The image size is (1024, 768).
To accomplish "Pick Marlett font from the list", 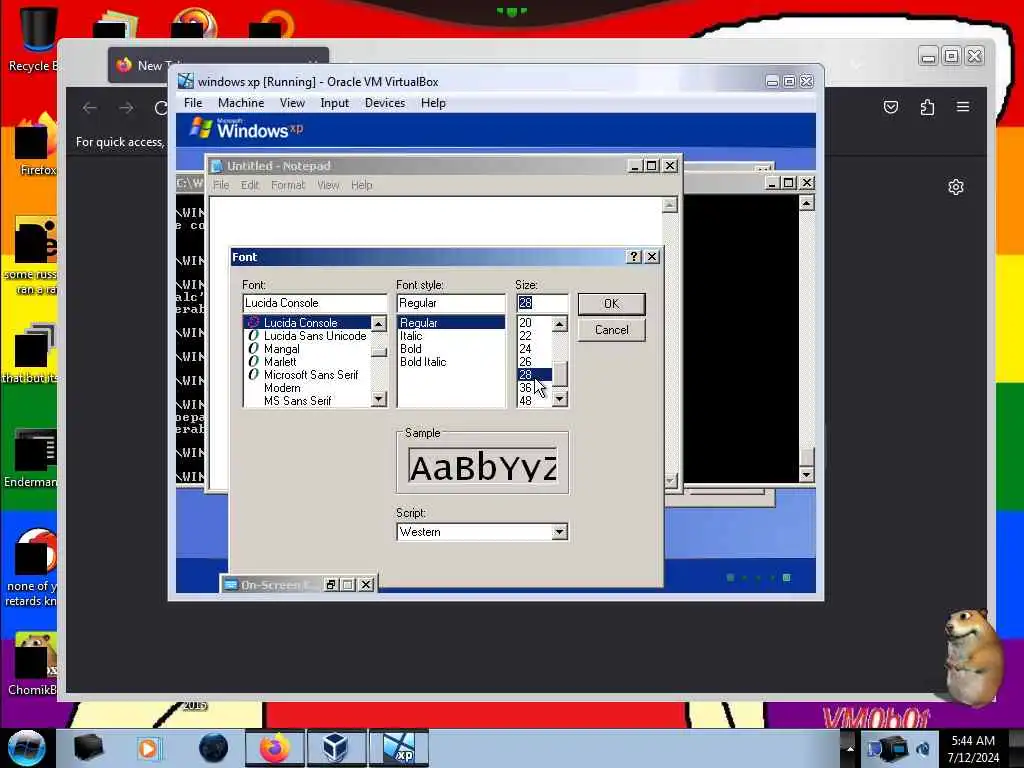I will [x=280, y=362].
